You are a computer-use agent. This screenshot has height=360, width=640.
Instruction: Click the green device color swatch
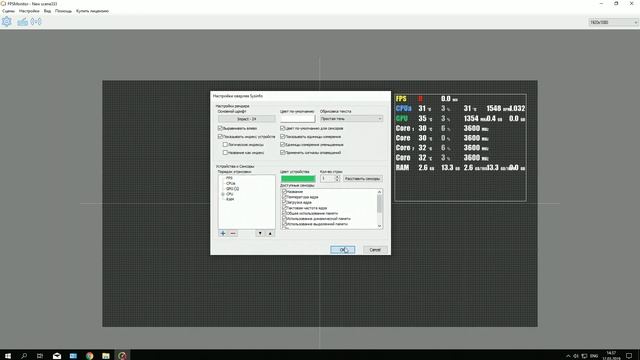(x=298, y=179)
